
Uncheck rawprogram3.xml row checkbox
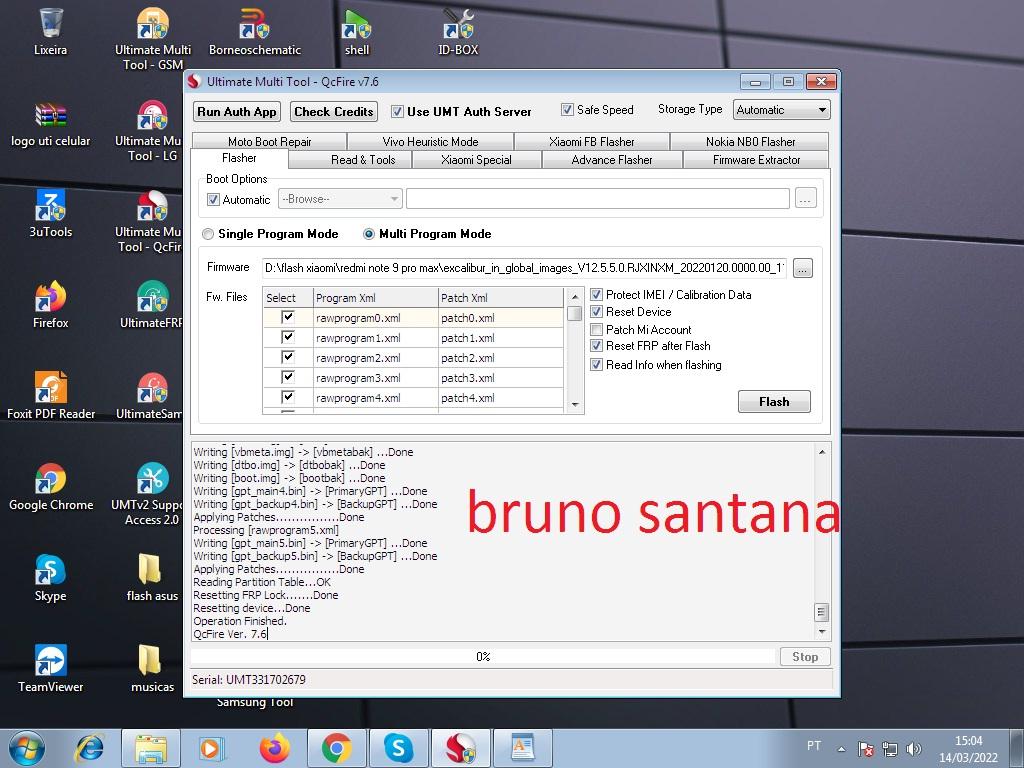pos(287,377)
